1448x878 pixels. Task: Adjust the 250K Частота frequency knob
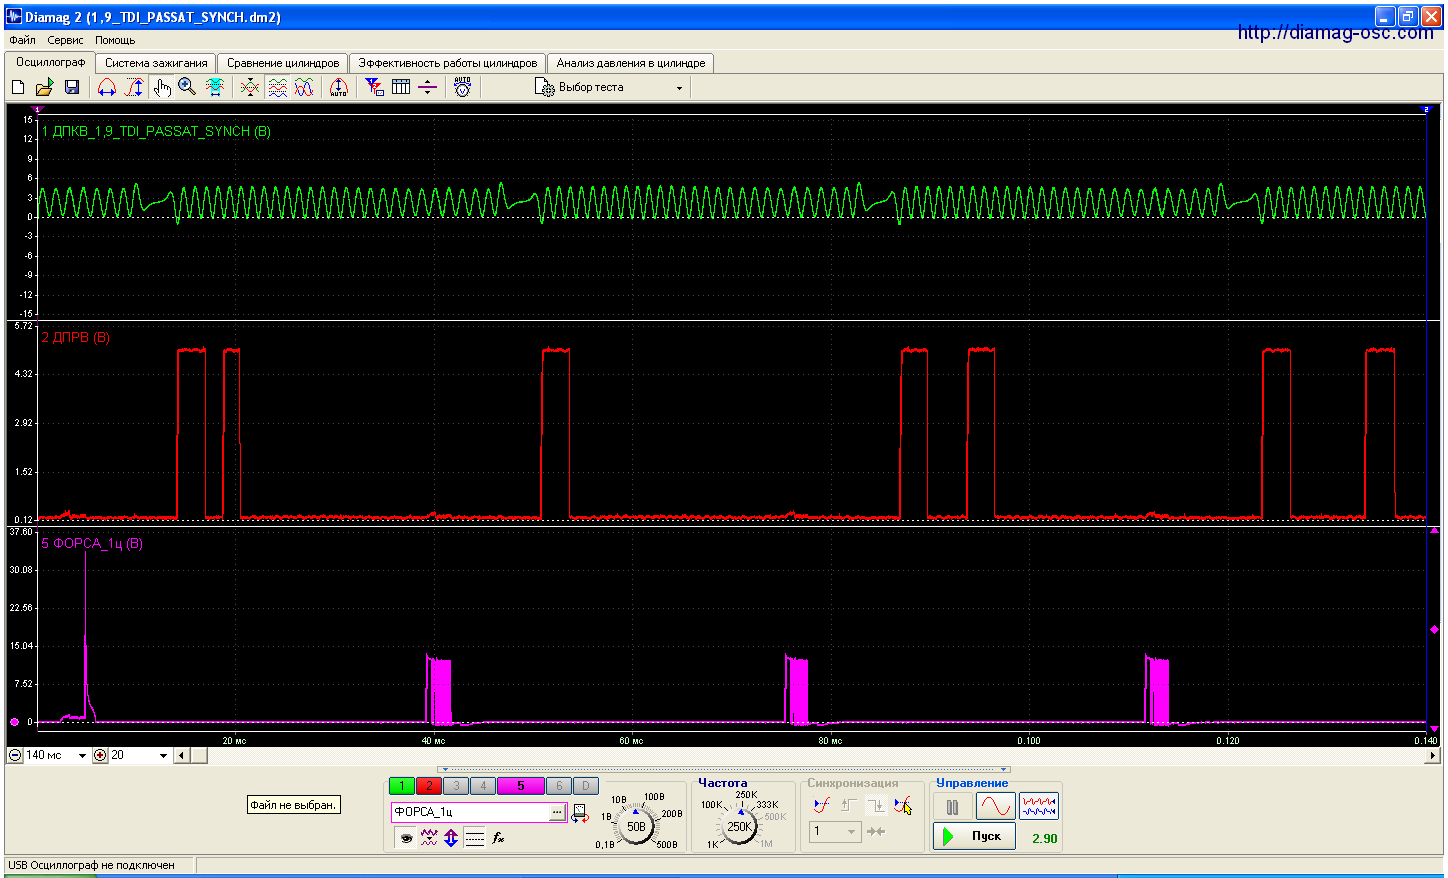(x=739, y=826)
